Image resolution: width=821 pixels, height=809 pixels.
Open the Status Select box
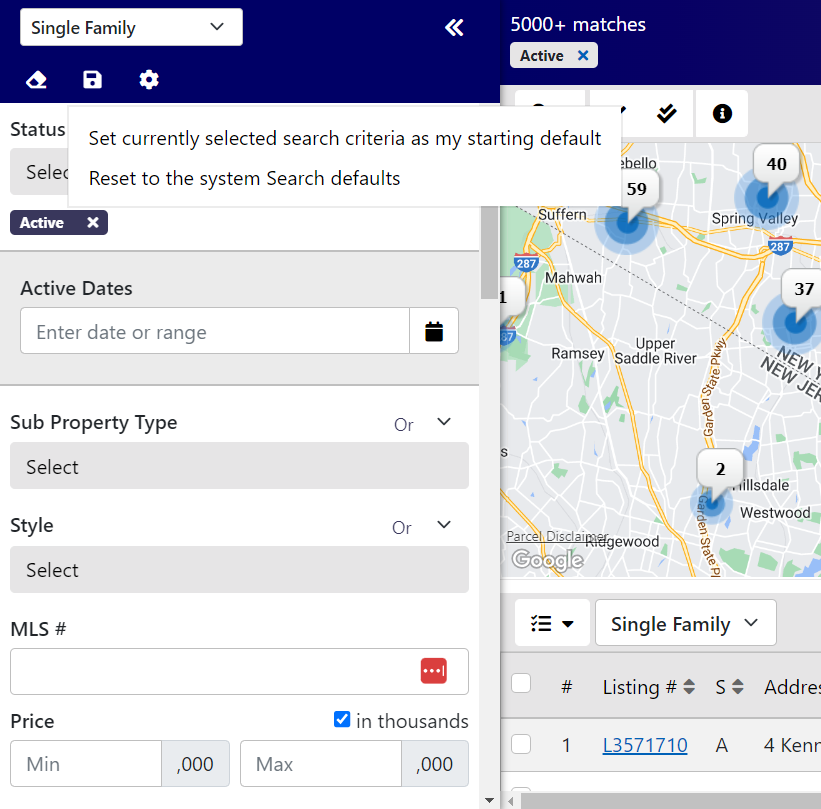click(39, 172)
